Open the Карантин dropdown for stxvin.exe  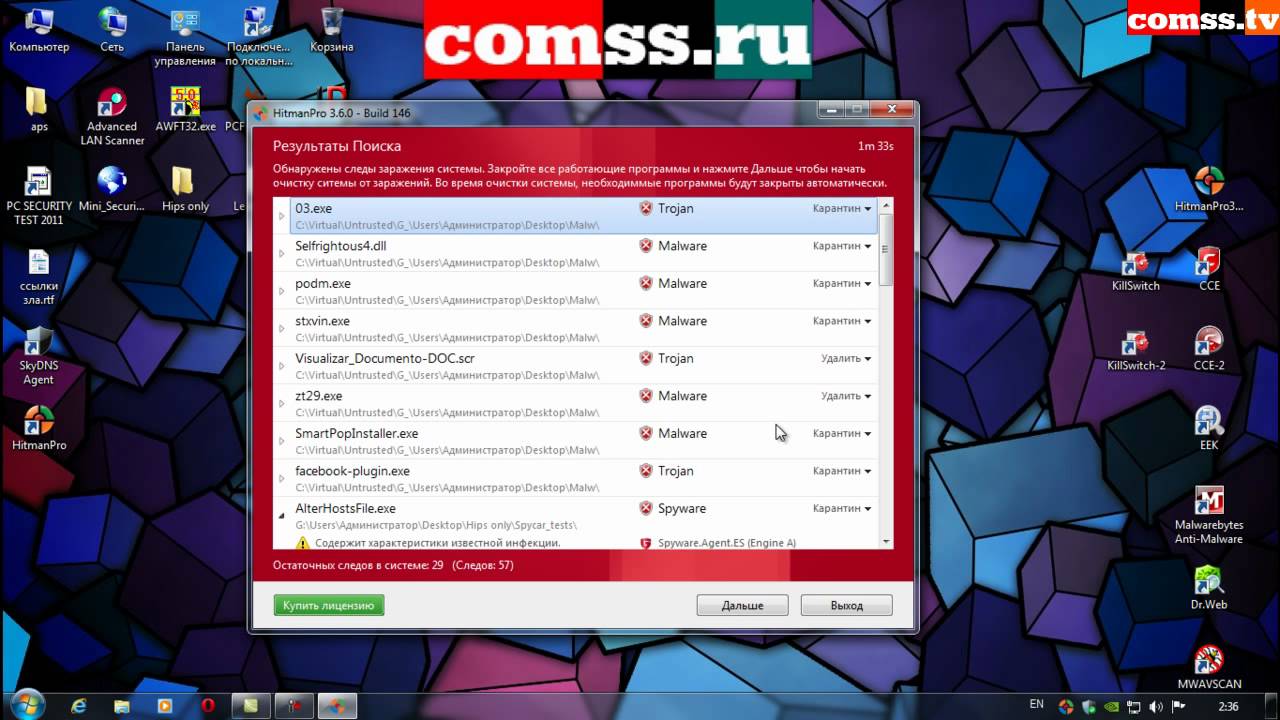(841, 321)
